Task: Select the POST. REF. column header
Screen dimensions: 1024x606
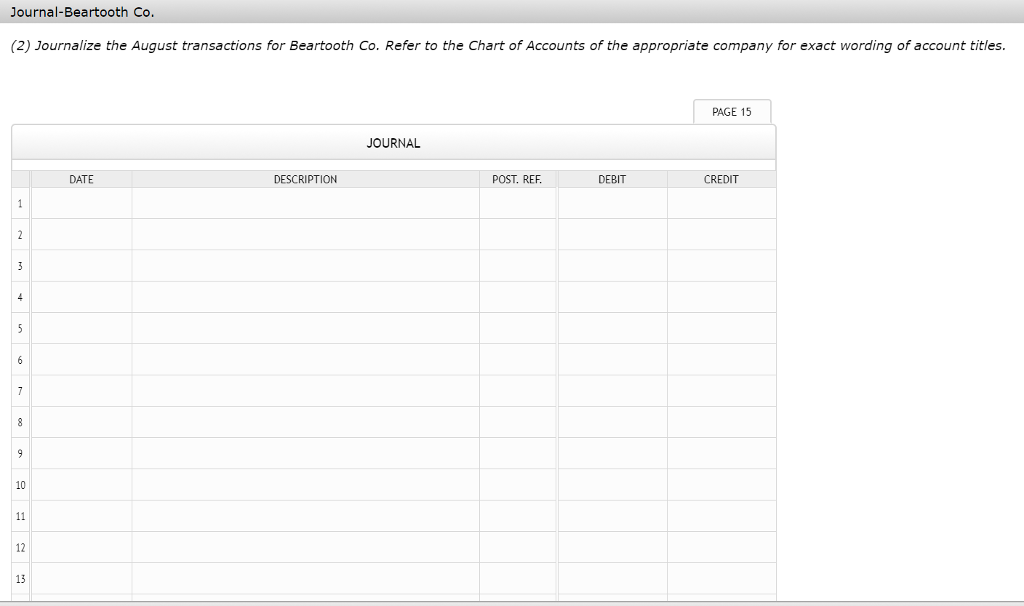Action: click(517, 179)
